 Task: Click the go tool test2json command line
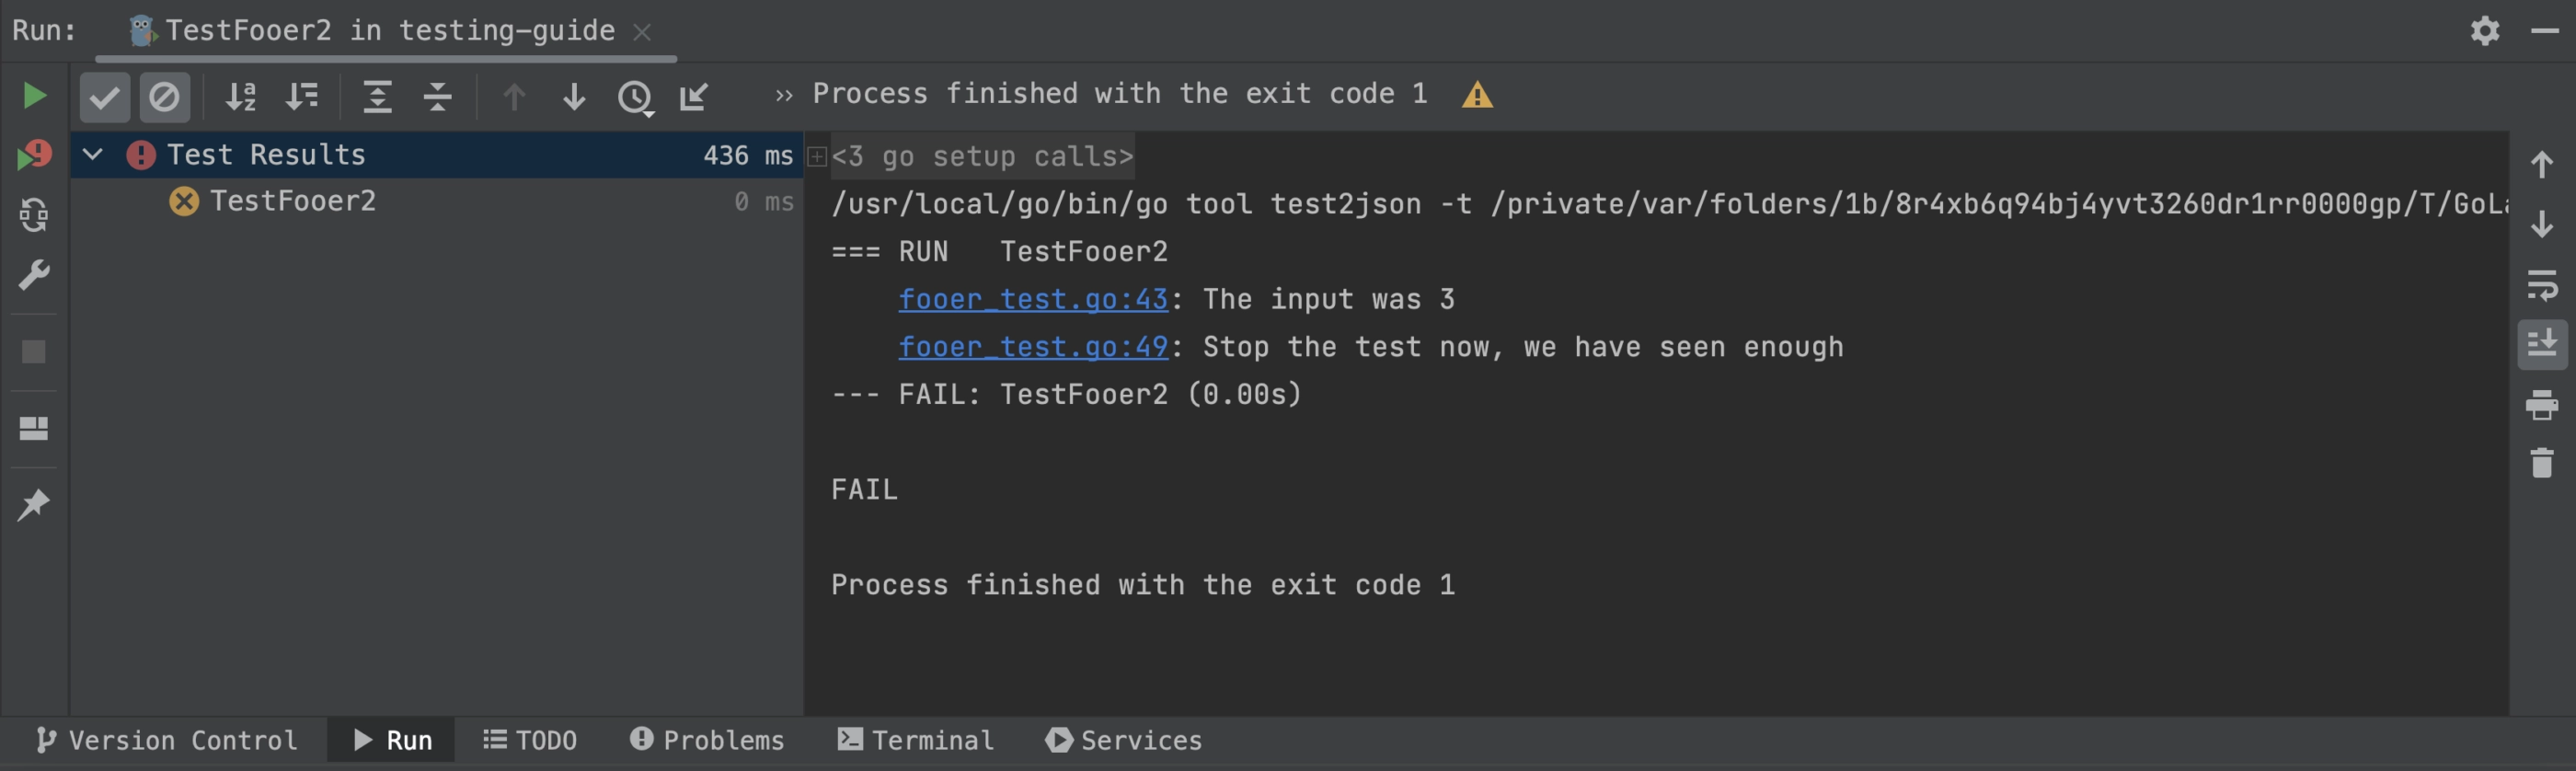pyautogui.click(x=1670, y=204)
